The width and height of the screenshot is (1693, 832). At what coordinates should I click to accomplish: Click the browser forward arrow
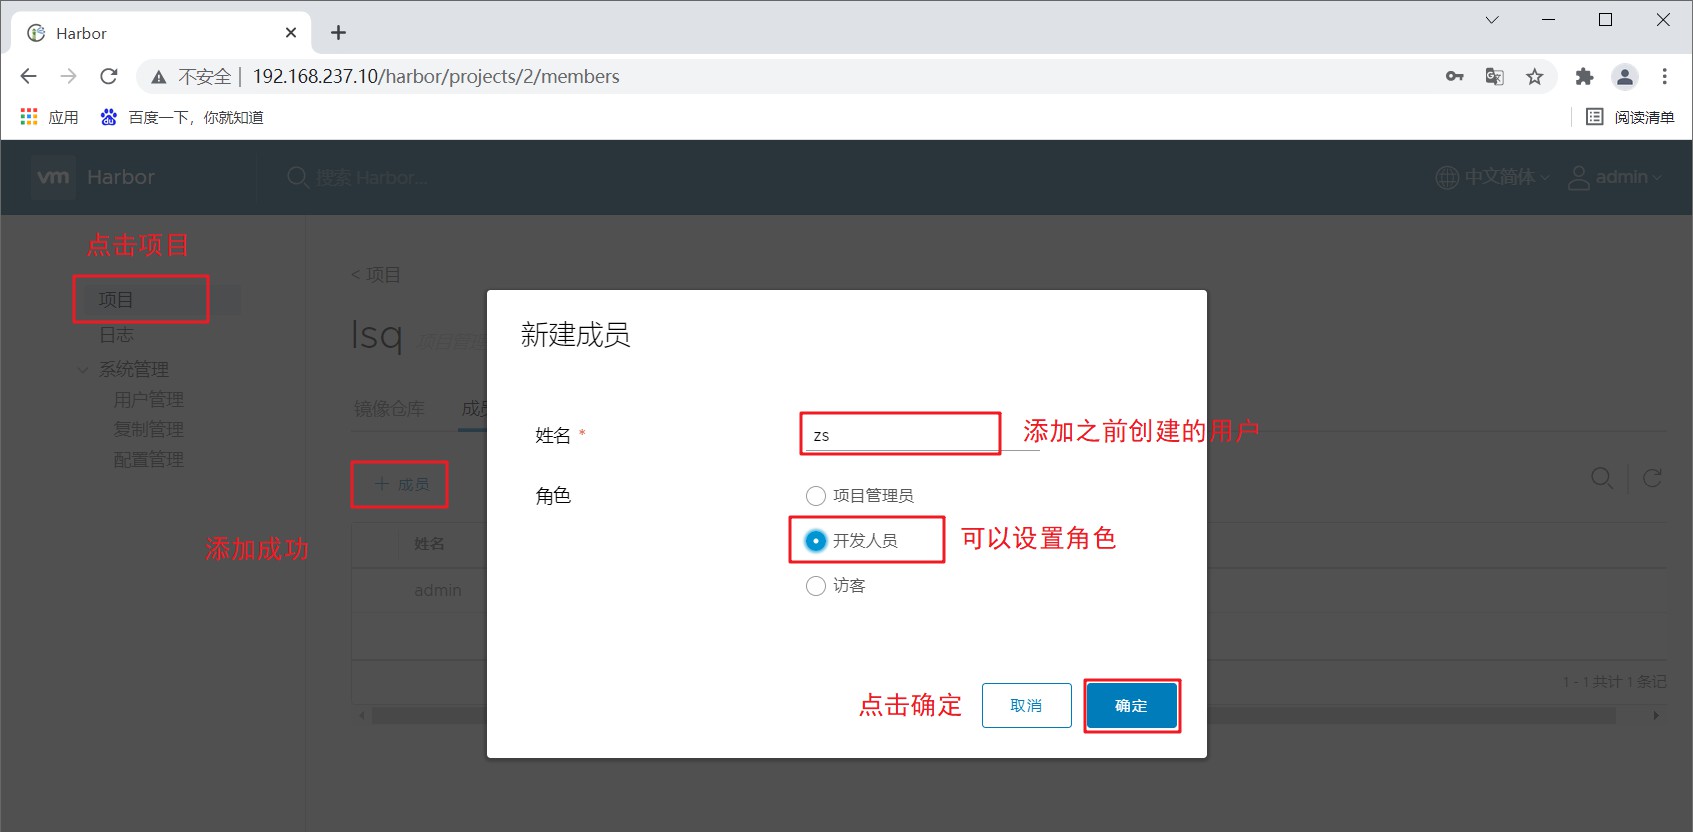68,76
